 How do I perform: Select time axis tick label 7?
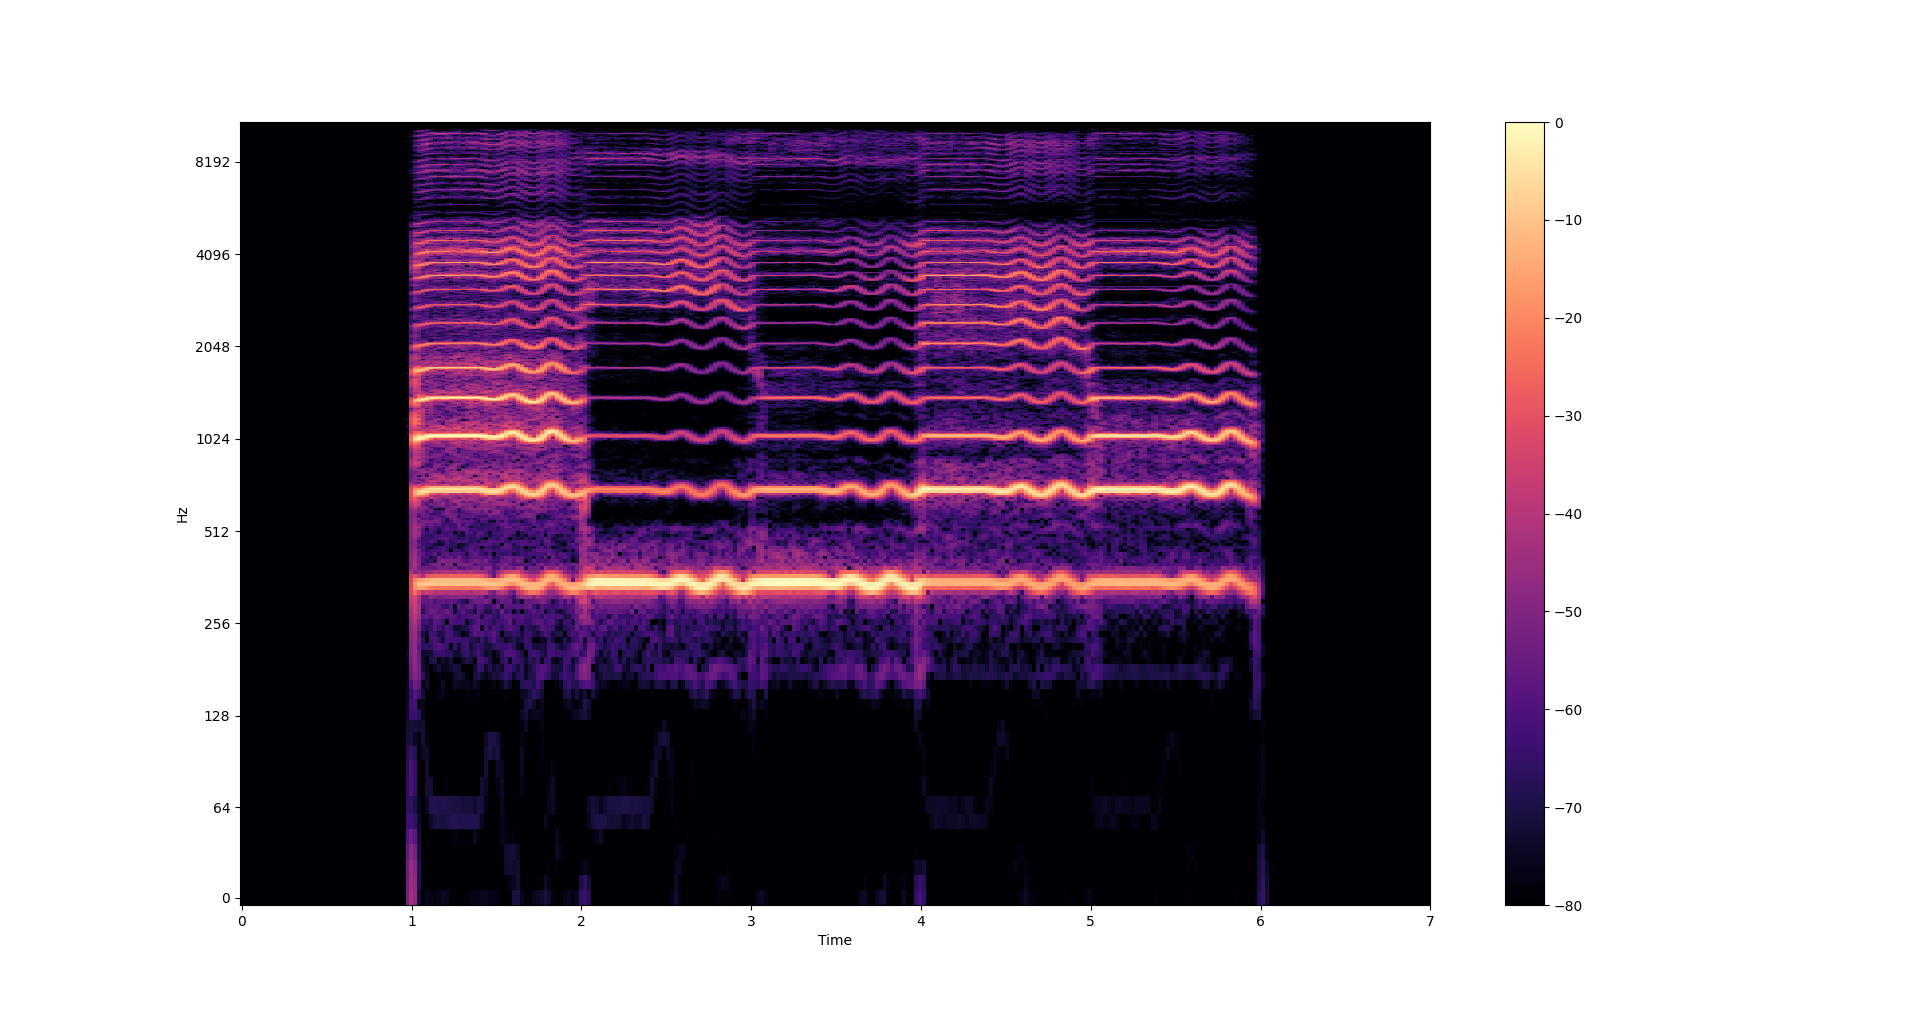pos(1430,921)
